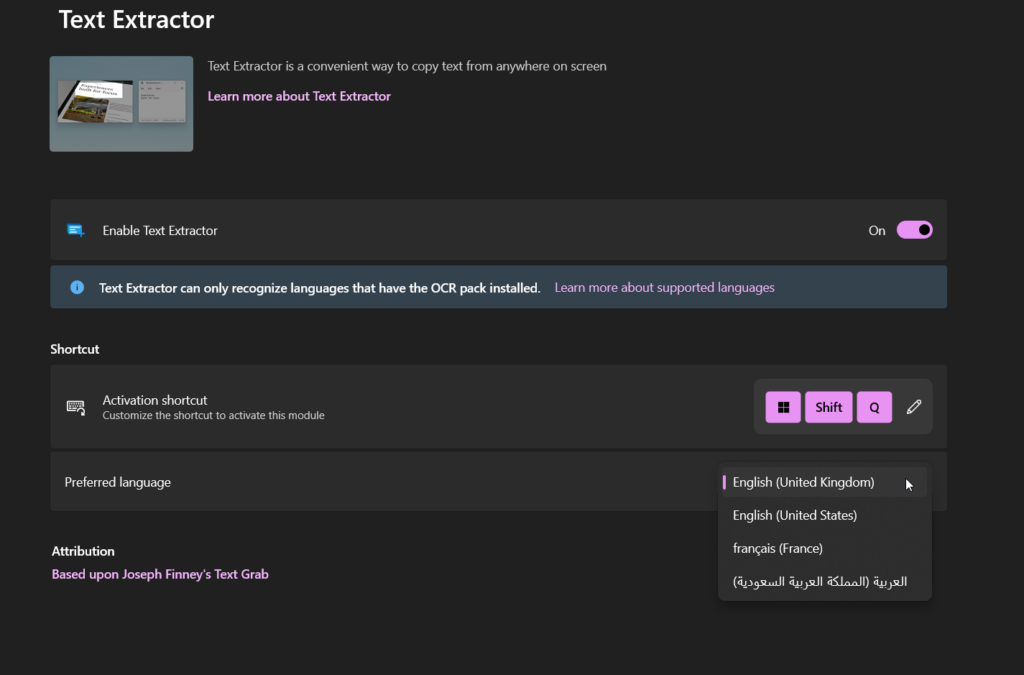
Task: Click the Activation shortcut title text
Action: coord(155,400)
